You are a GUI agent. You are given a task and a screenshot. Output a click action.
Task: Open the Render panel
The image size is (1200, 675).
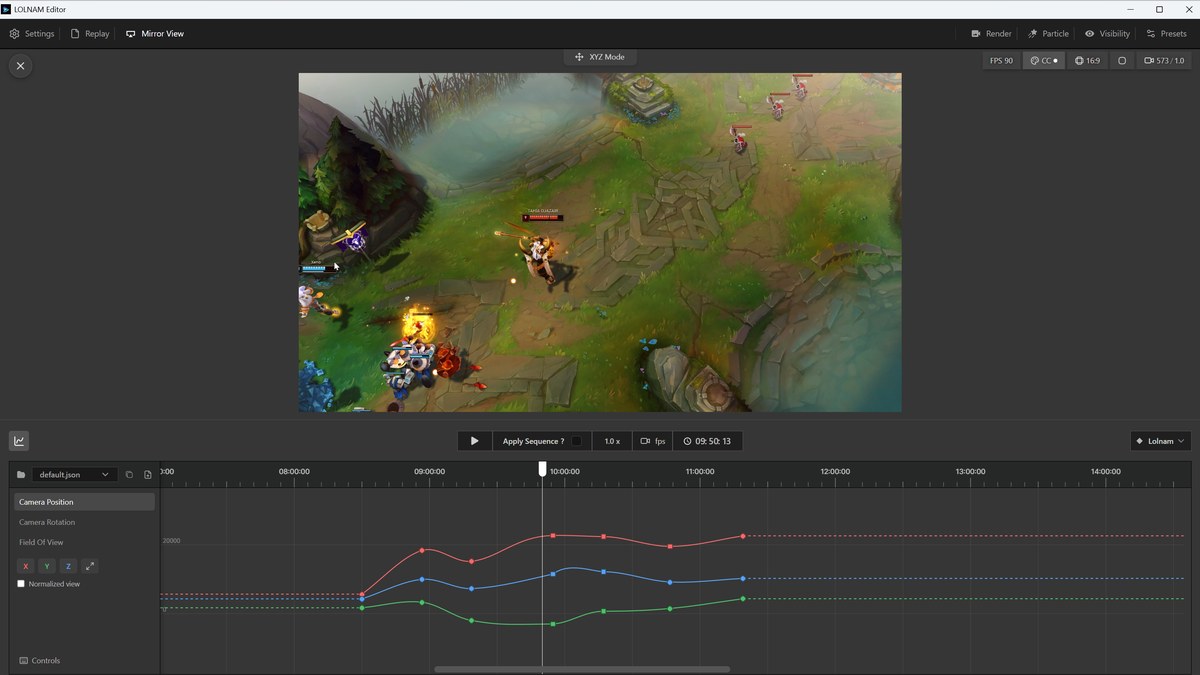tap(991, 33)
